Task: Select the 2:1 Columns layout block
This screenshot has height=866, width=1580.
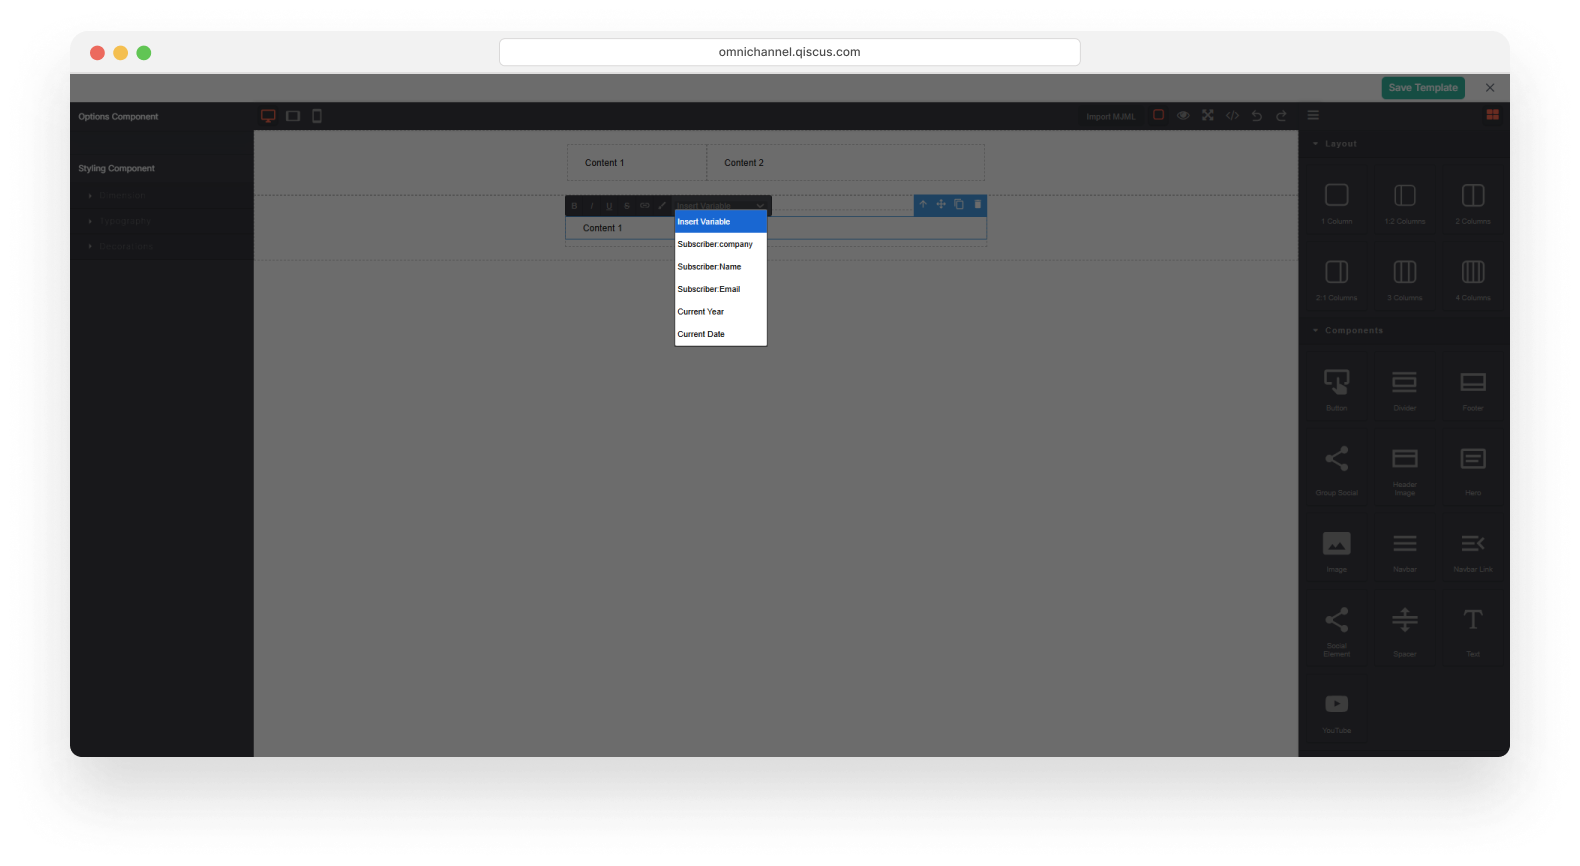Action: pyautogui.click(x=1337, y=277)
